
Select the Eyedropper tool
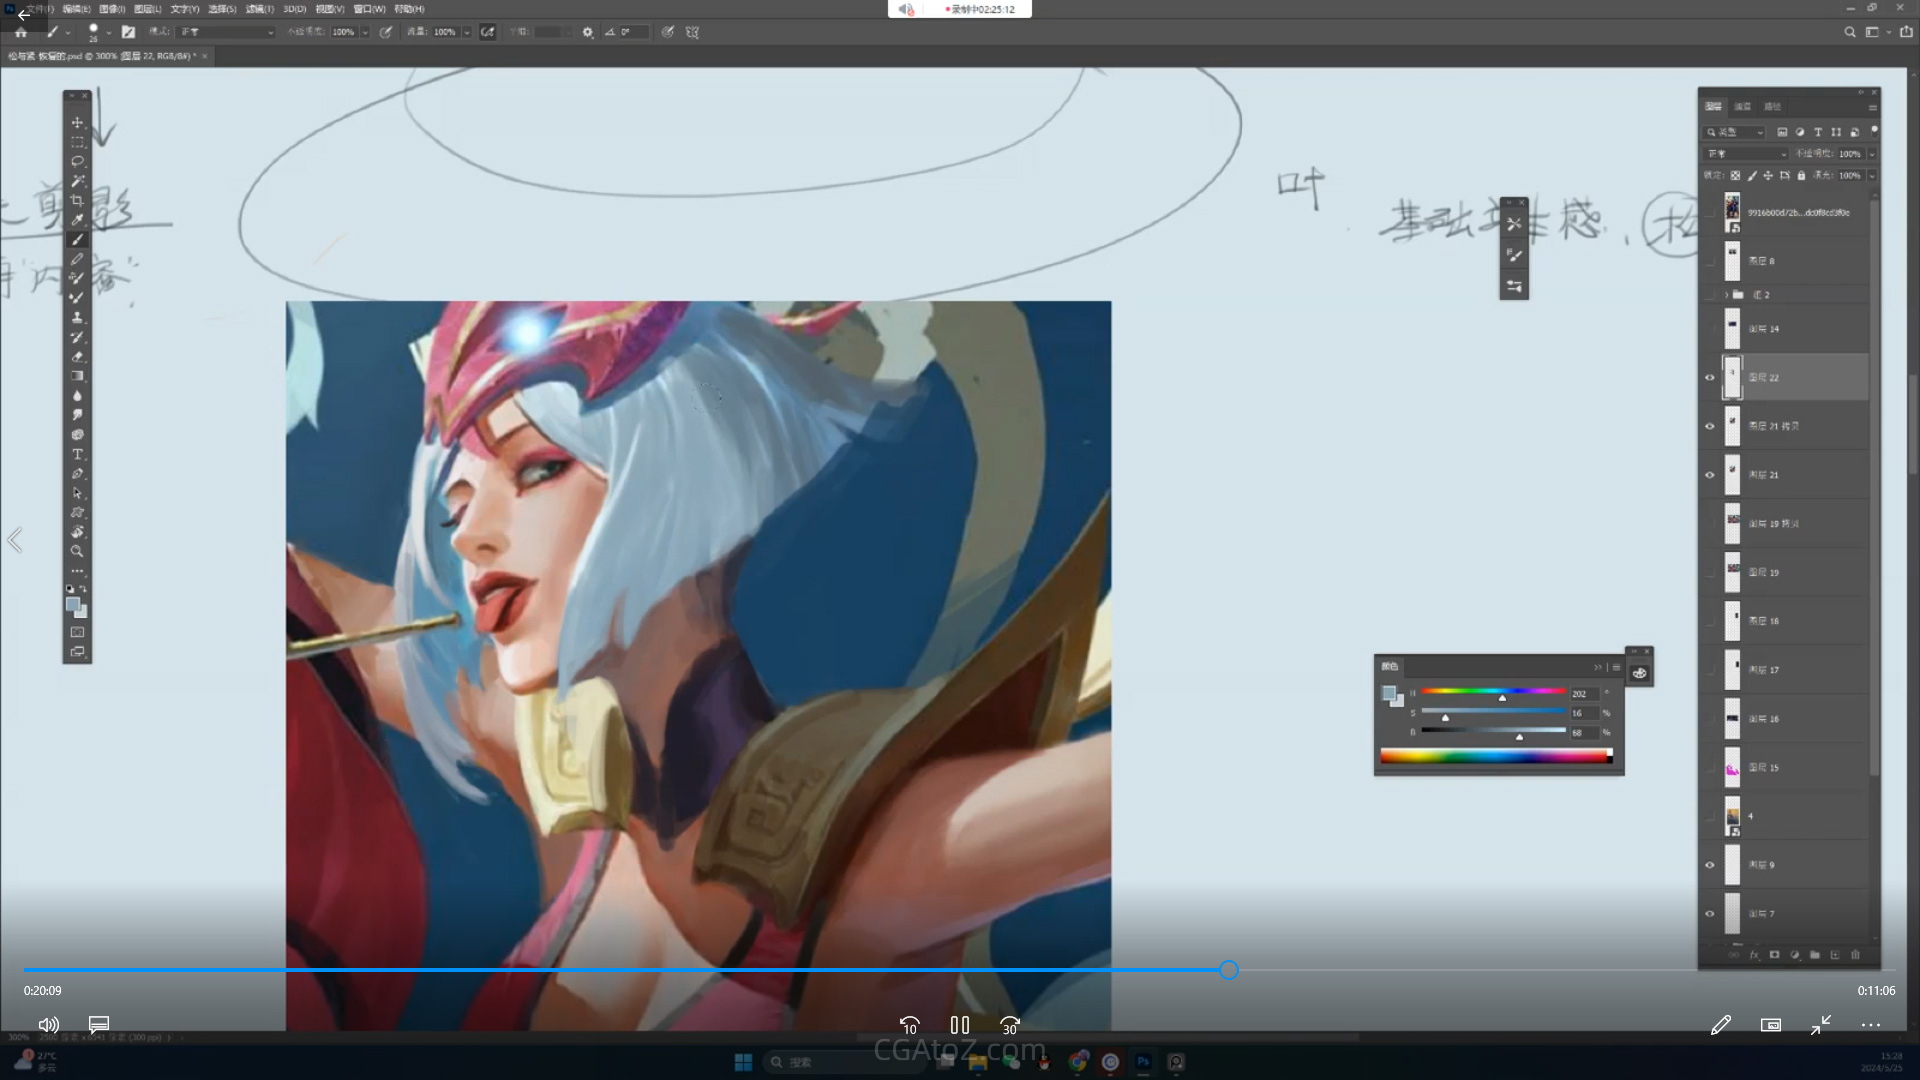[x=77, y=220]
